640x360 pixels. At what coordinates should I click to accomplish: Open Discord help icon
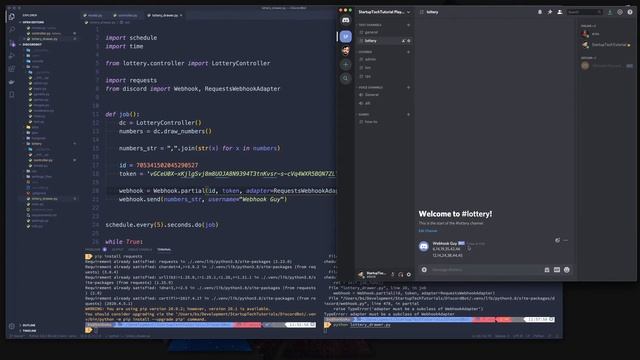coord(630,12)
